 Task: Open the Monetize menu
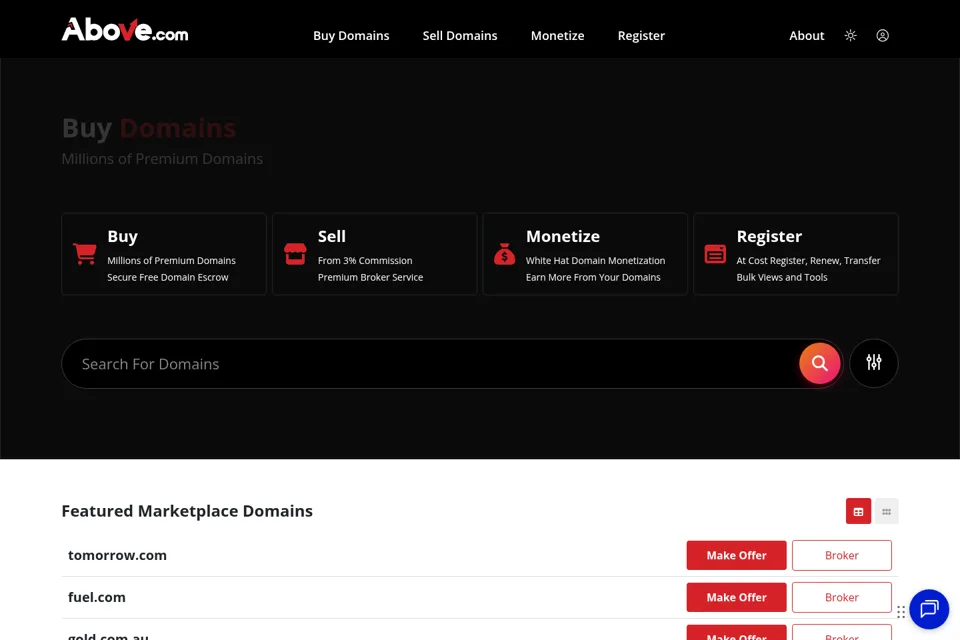557,36
